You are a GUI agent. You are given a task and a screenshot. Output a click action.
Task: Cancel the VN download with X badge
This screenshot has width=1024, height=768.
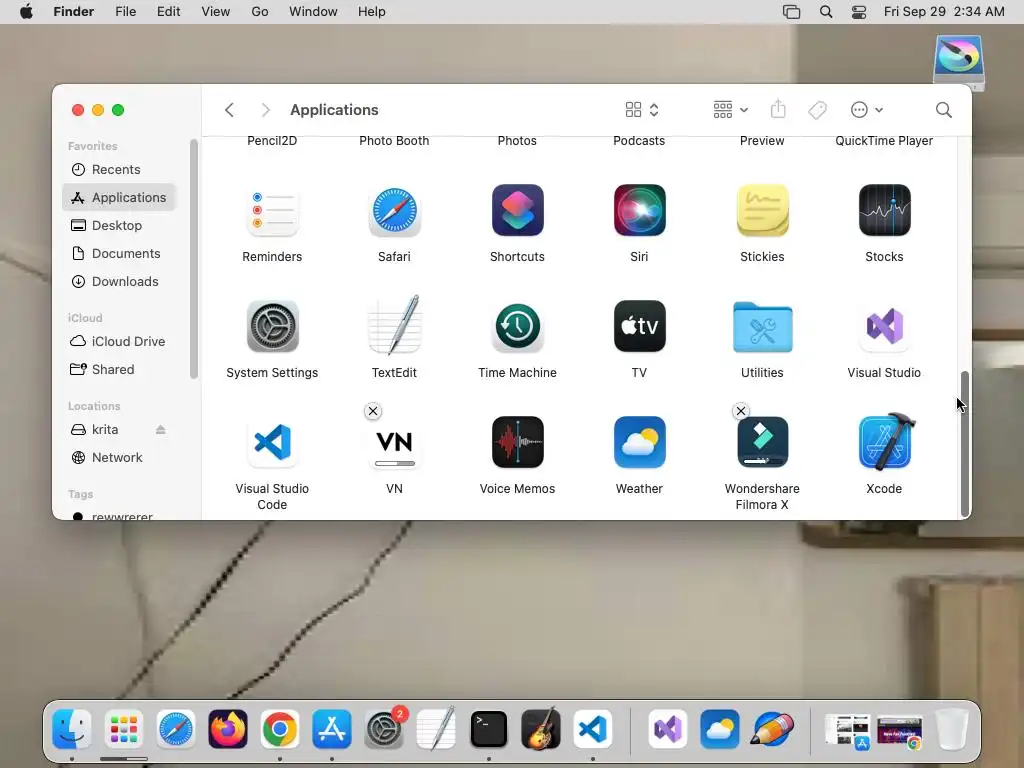tap(373, 411)
